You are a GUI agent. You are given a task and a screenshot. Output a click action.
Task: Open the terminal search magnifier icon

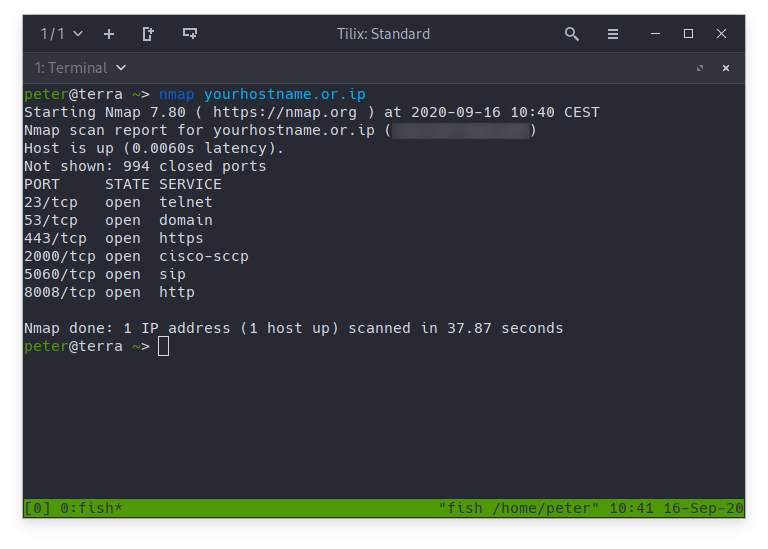click(572, 34)
